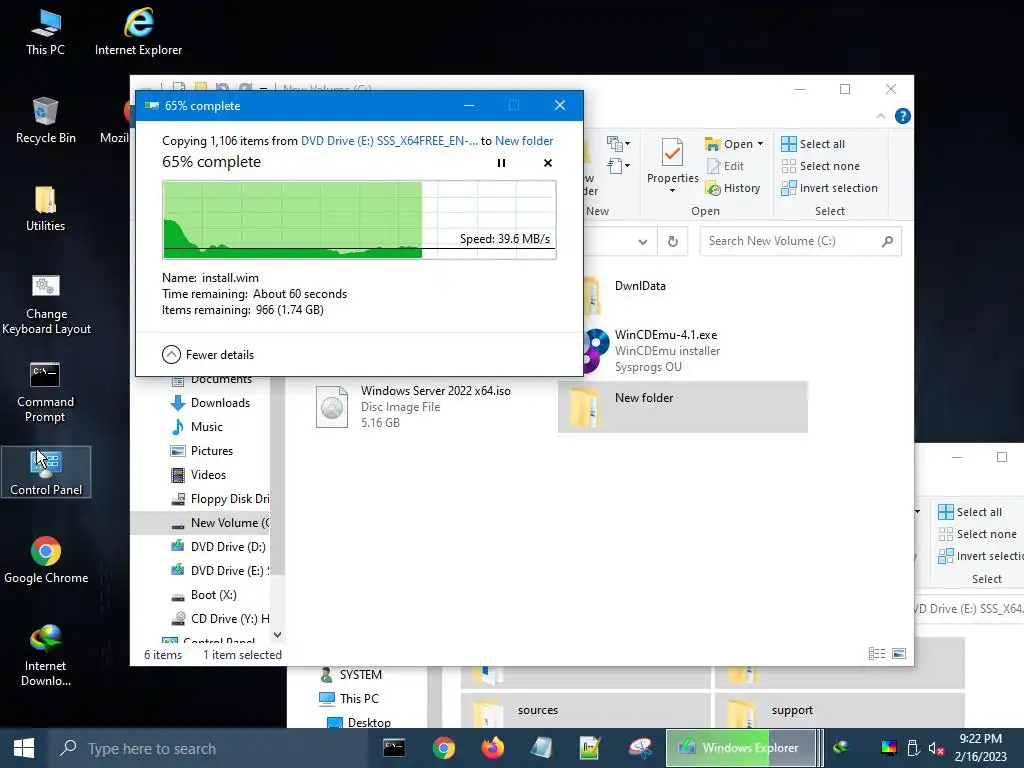Open Chrome from the taskbar

click(443, 748)
